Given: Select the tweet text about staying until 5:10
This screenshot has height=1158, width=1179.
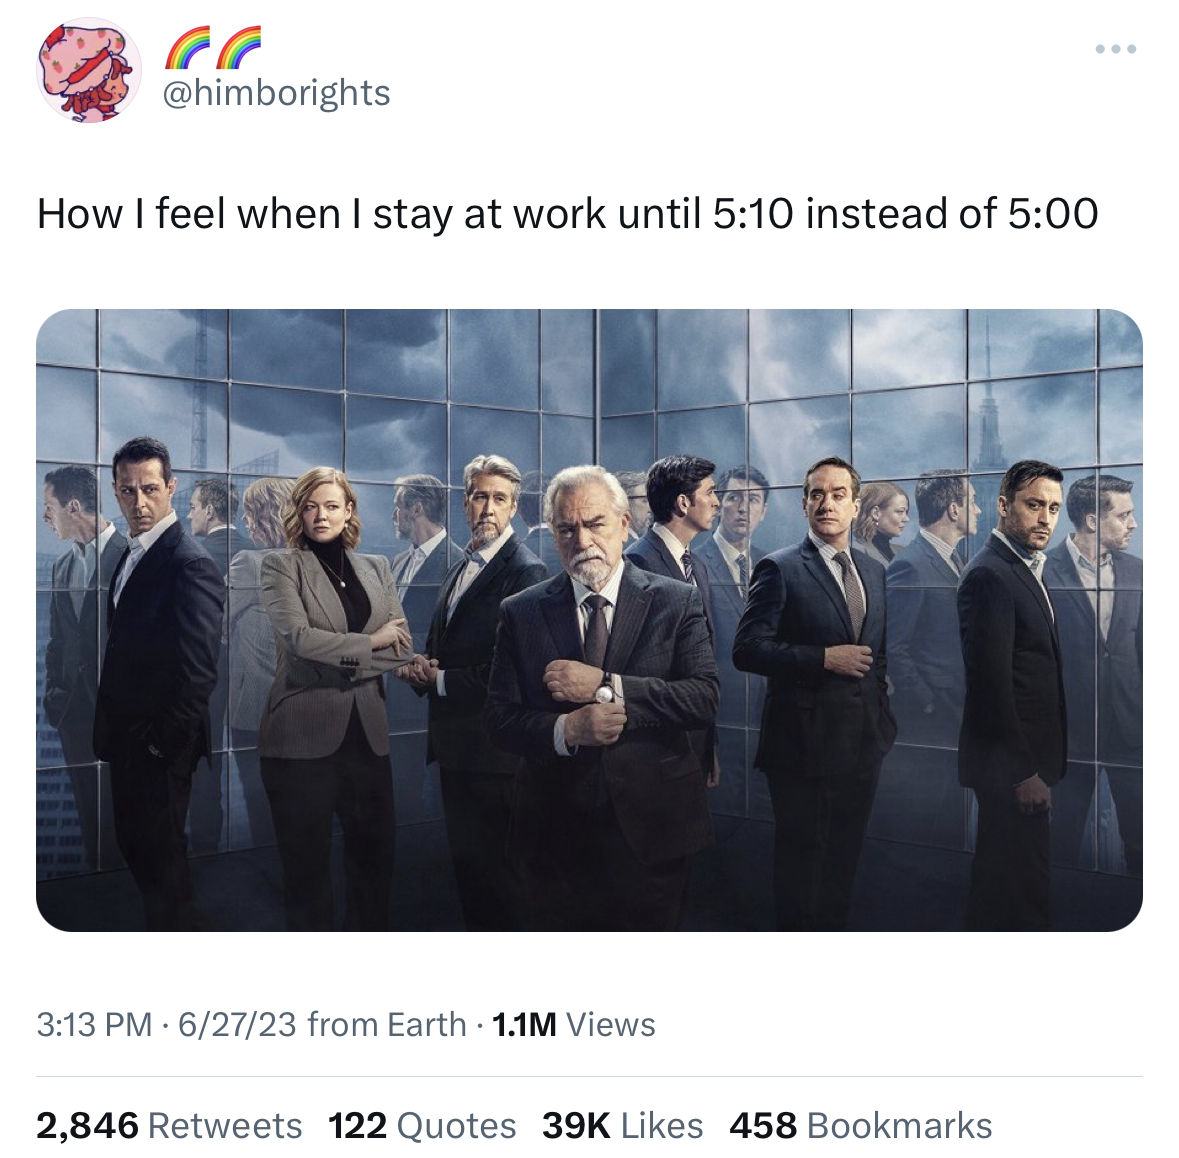Looking at the screenshot, I should click(x=568, y=214).
